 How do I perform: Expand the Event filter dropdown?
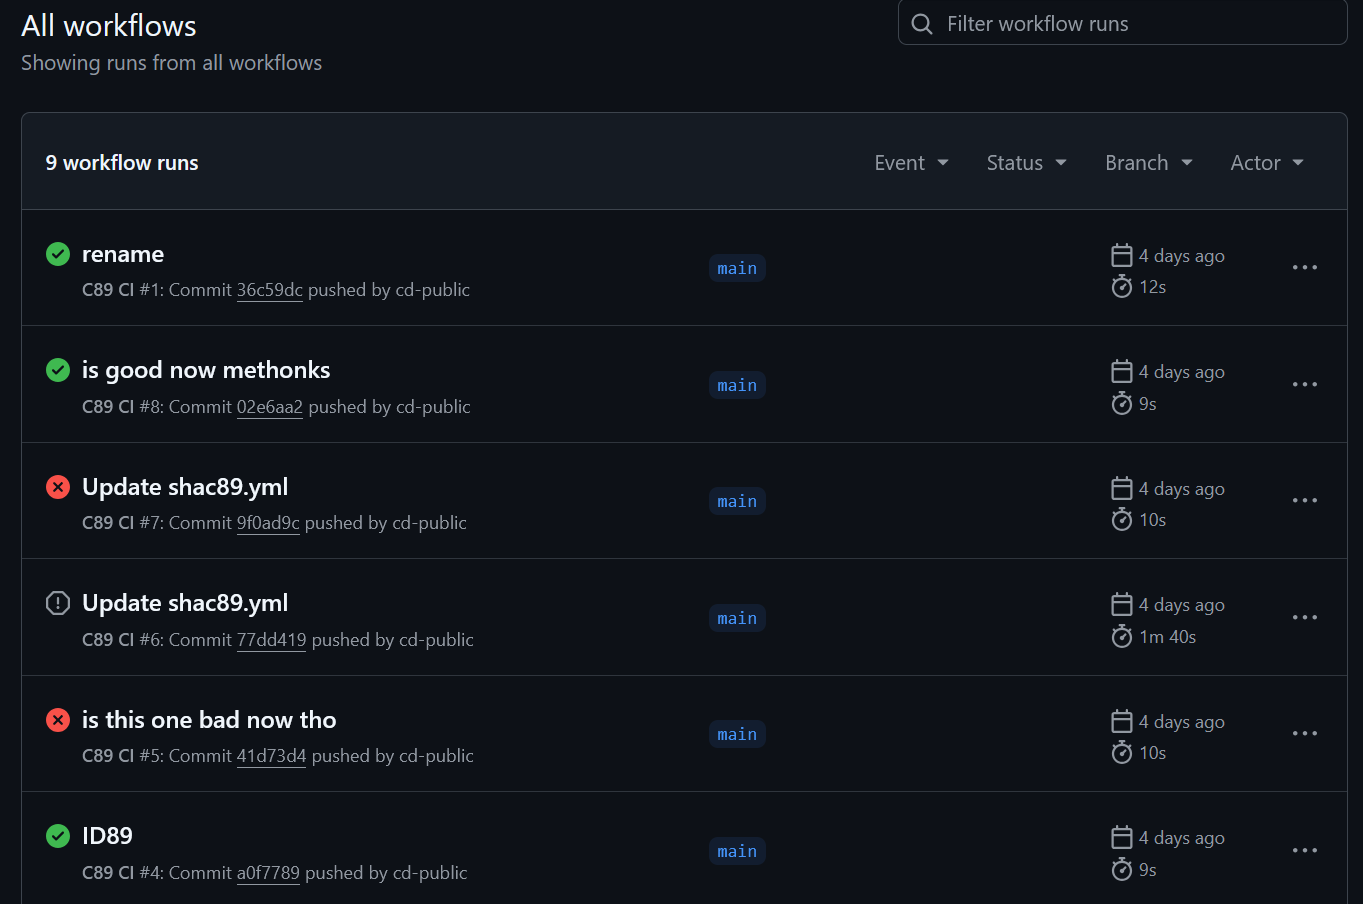point(911,163)
